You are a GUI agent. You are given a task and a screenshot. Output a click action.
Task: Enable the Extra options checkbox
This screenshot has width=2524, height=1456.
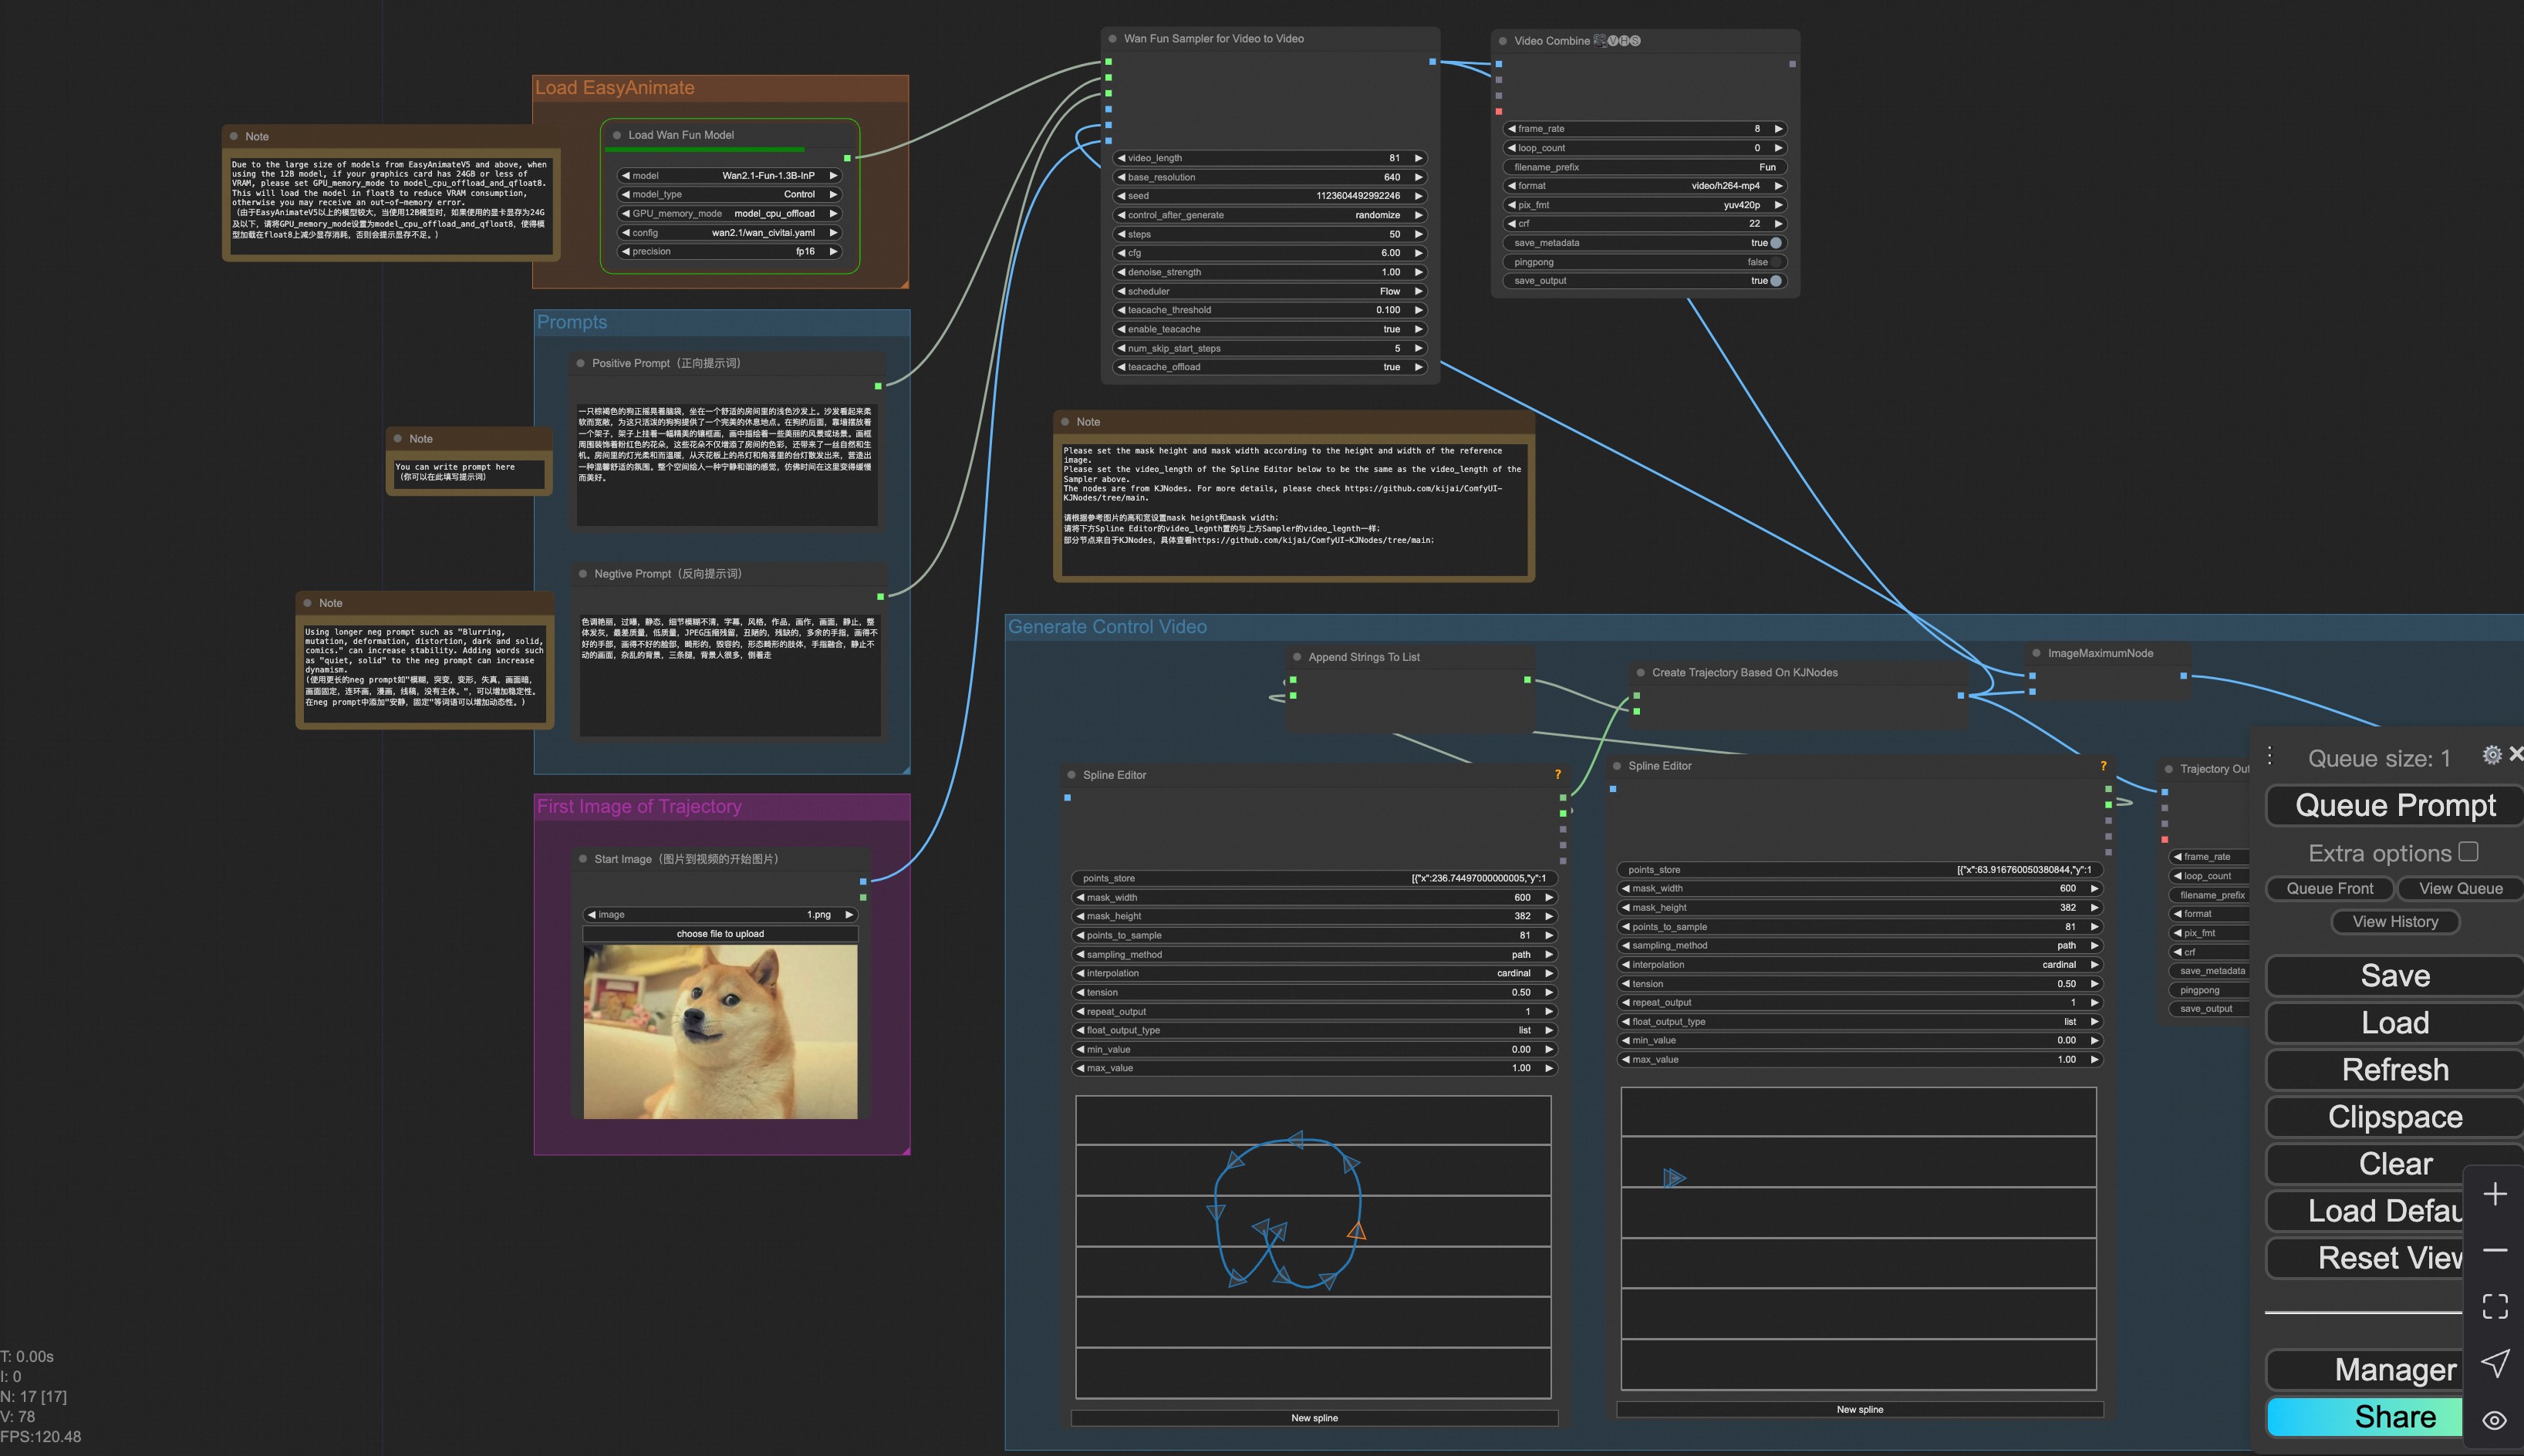tap(2468, 851)
